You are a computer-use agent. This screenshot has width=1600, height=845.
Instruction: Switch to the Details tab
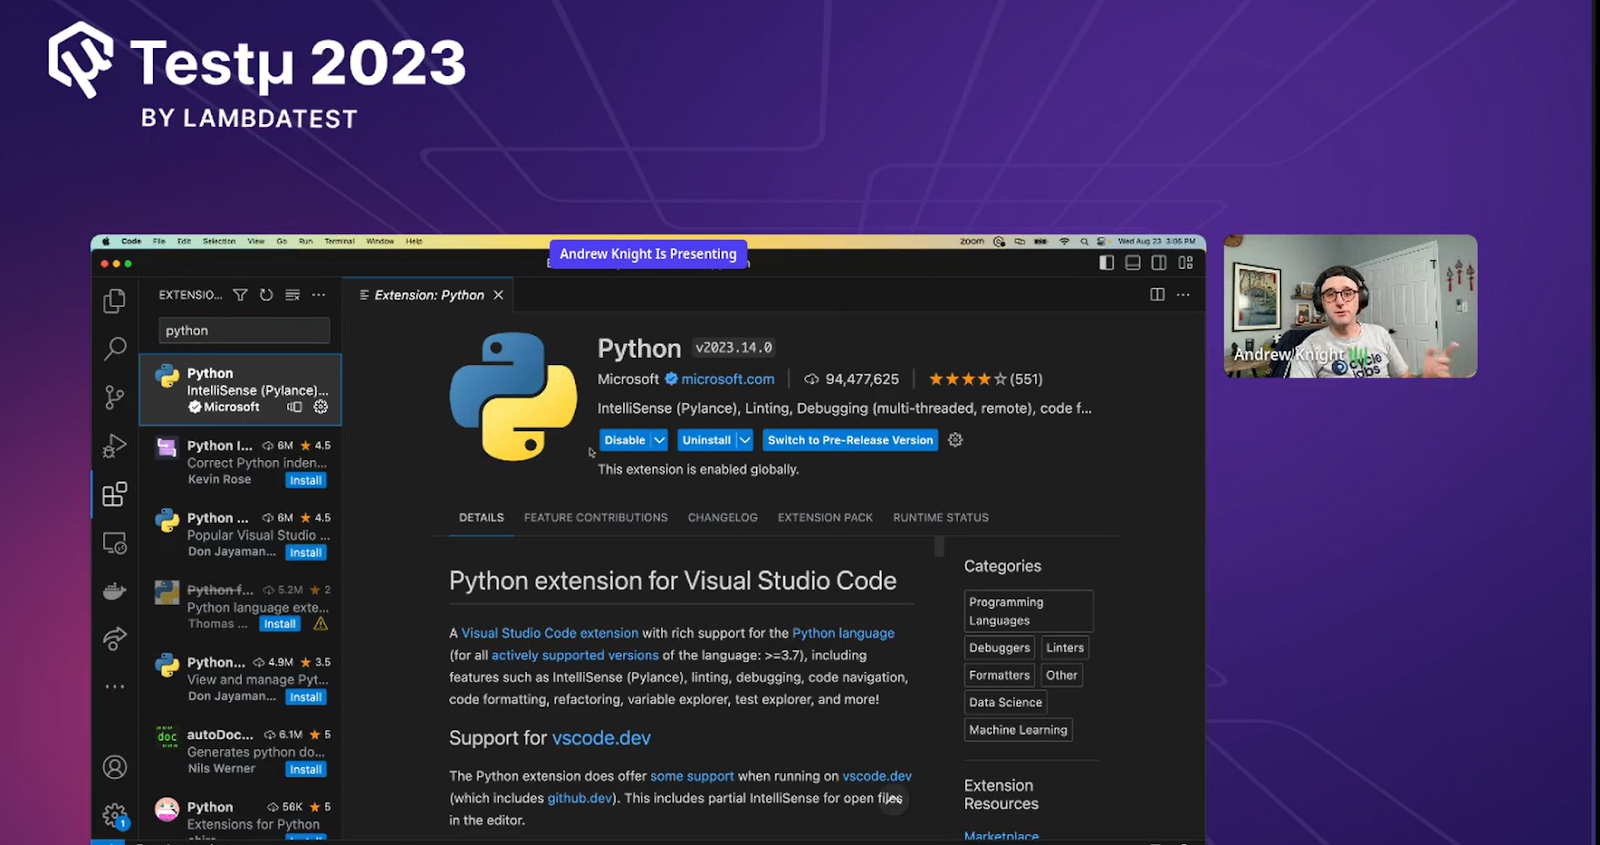pyautogui.click(x=481, y=518)
